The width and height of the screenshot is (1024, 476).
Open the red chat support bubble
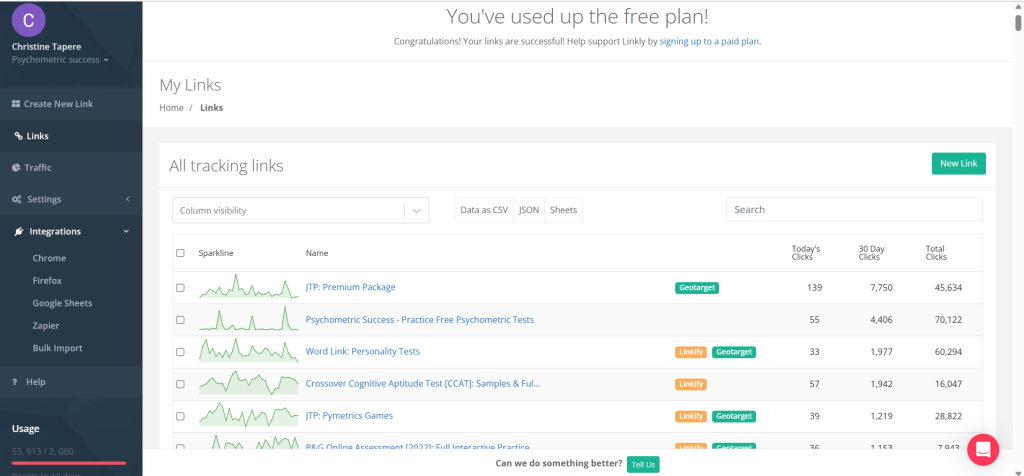983,449
